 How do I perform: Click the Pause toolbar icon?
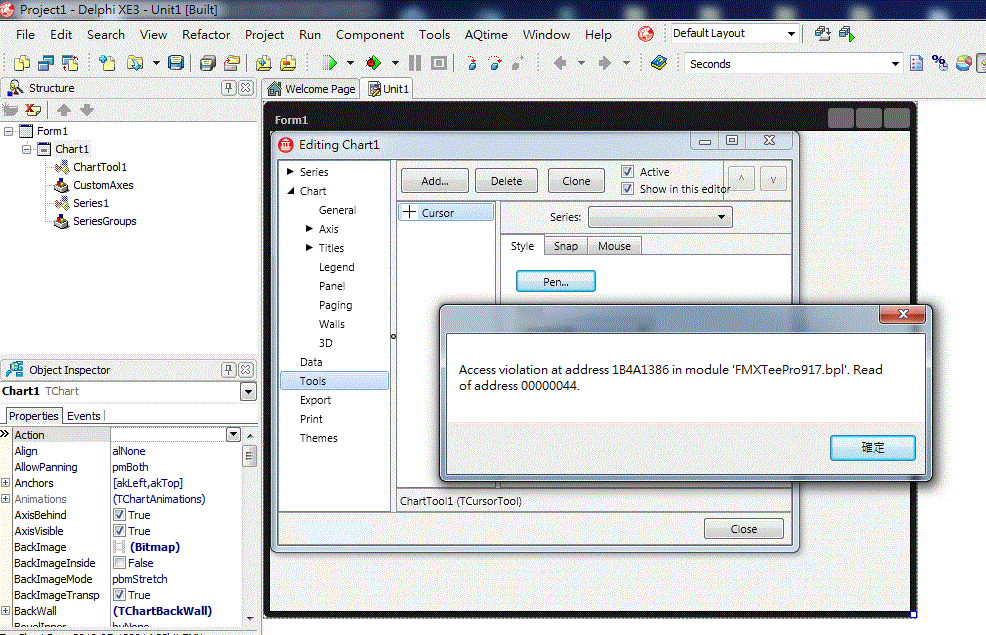click(415, 63)
